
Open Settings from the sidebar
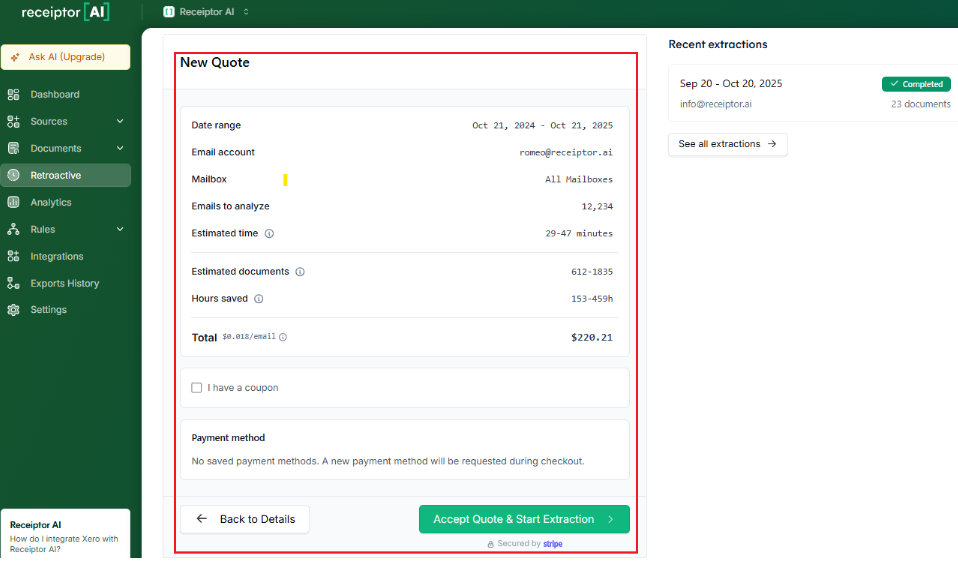(x=65, y=309)
